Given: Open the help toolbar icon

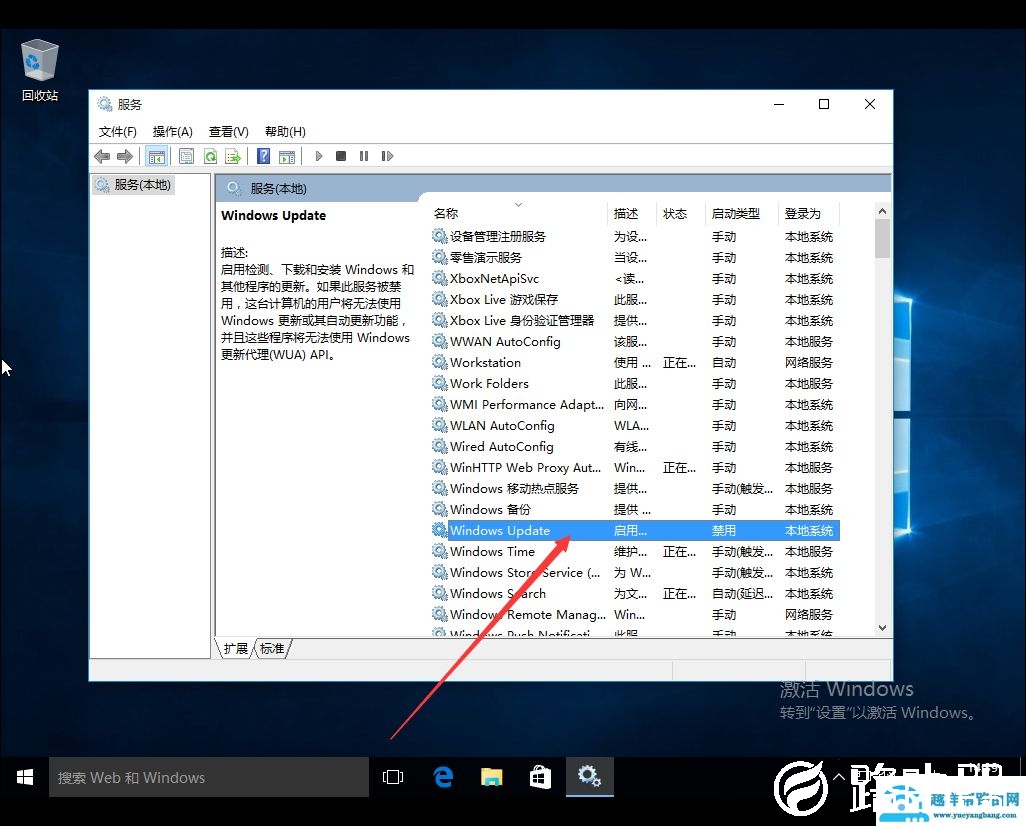Looking at the screenshot, I should [264, 156].
